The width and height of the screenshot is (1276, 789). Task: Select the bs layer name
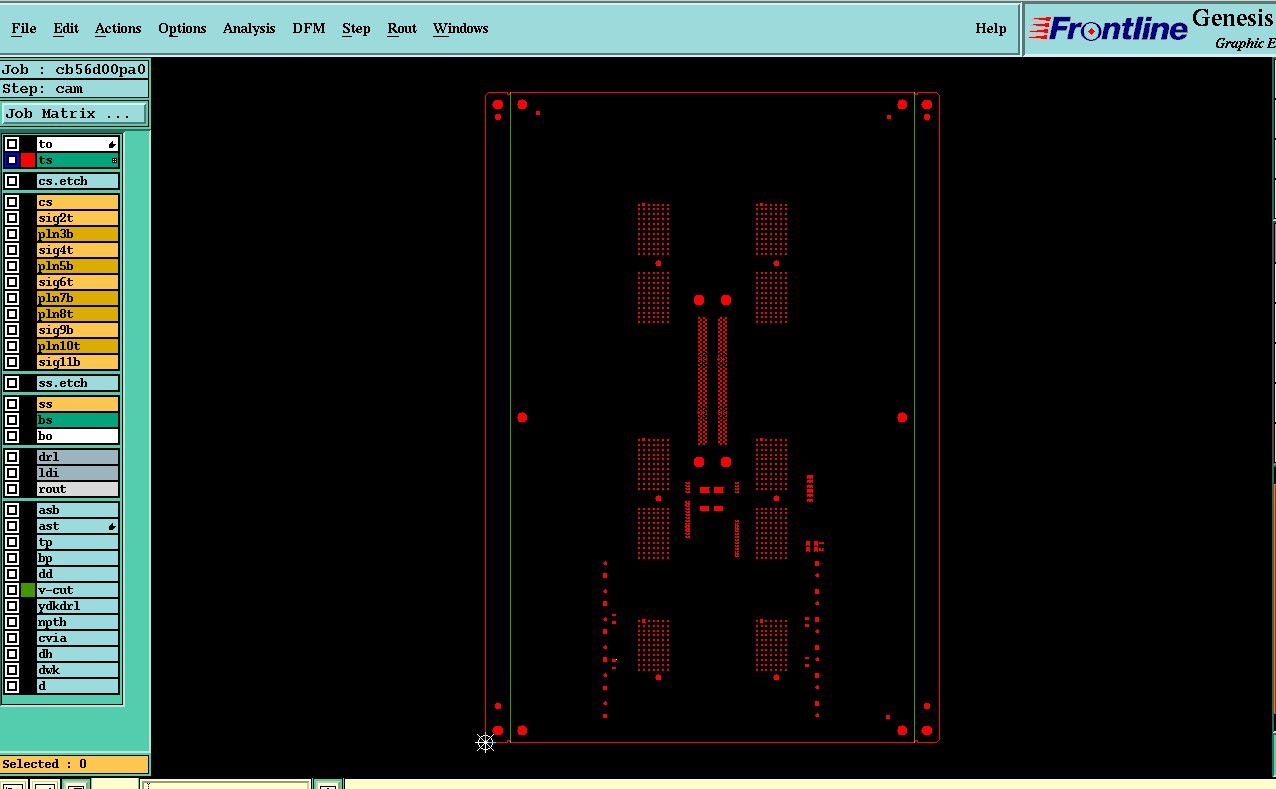click(x=78, y=420)
